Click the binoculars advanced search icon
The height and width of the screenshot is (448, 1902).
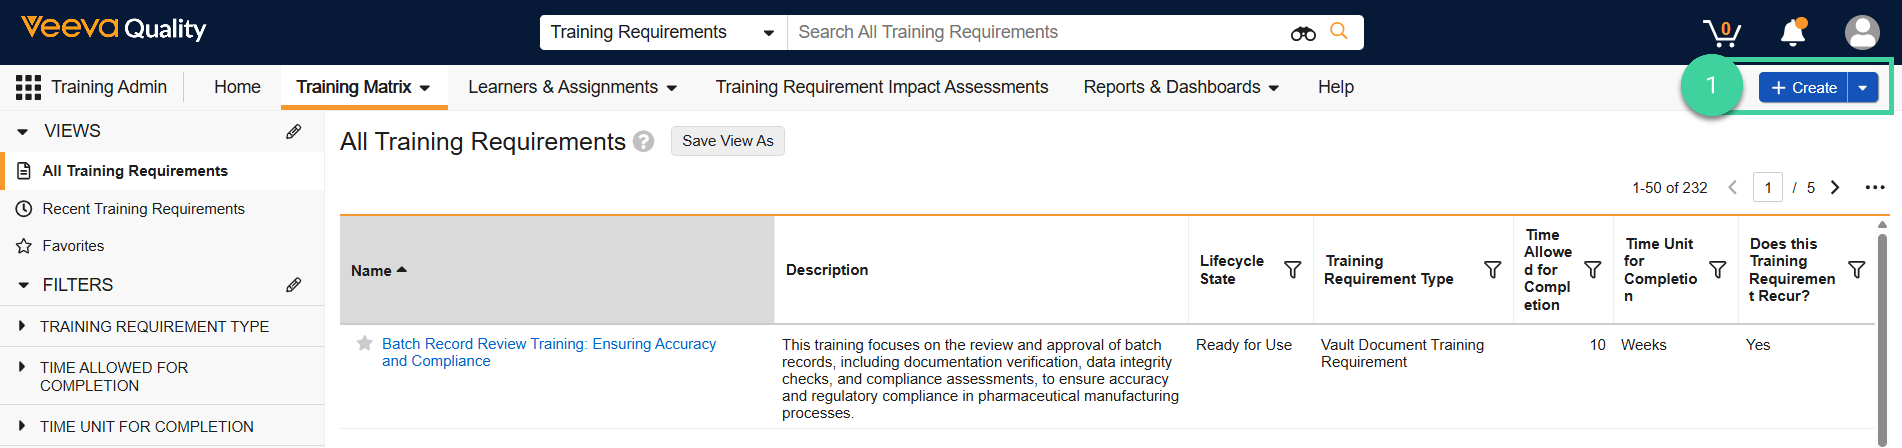1303,33
